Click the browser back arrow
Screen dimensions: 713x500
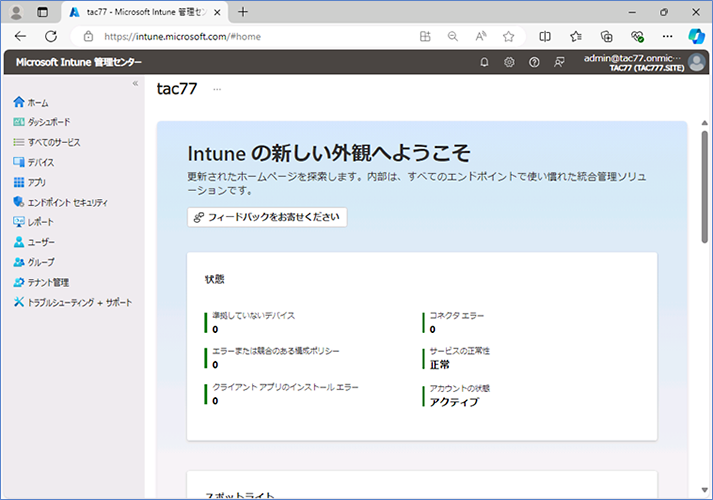(x=20, y=36)
